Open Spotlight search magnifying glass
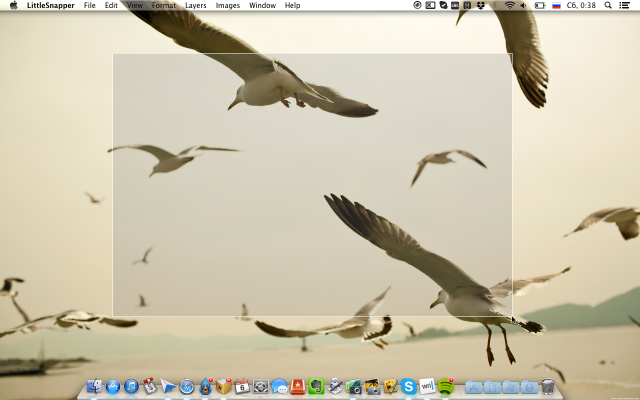The height and width of the screenshot is (400, 640). coord(608,5)
